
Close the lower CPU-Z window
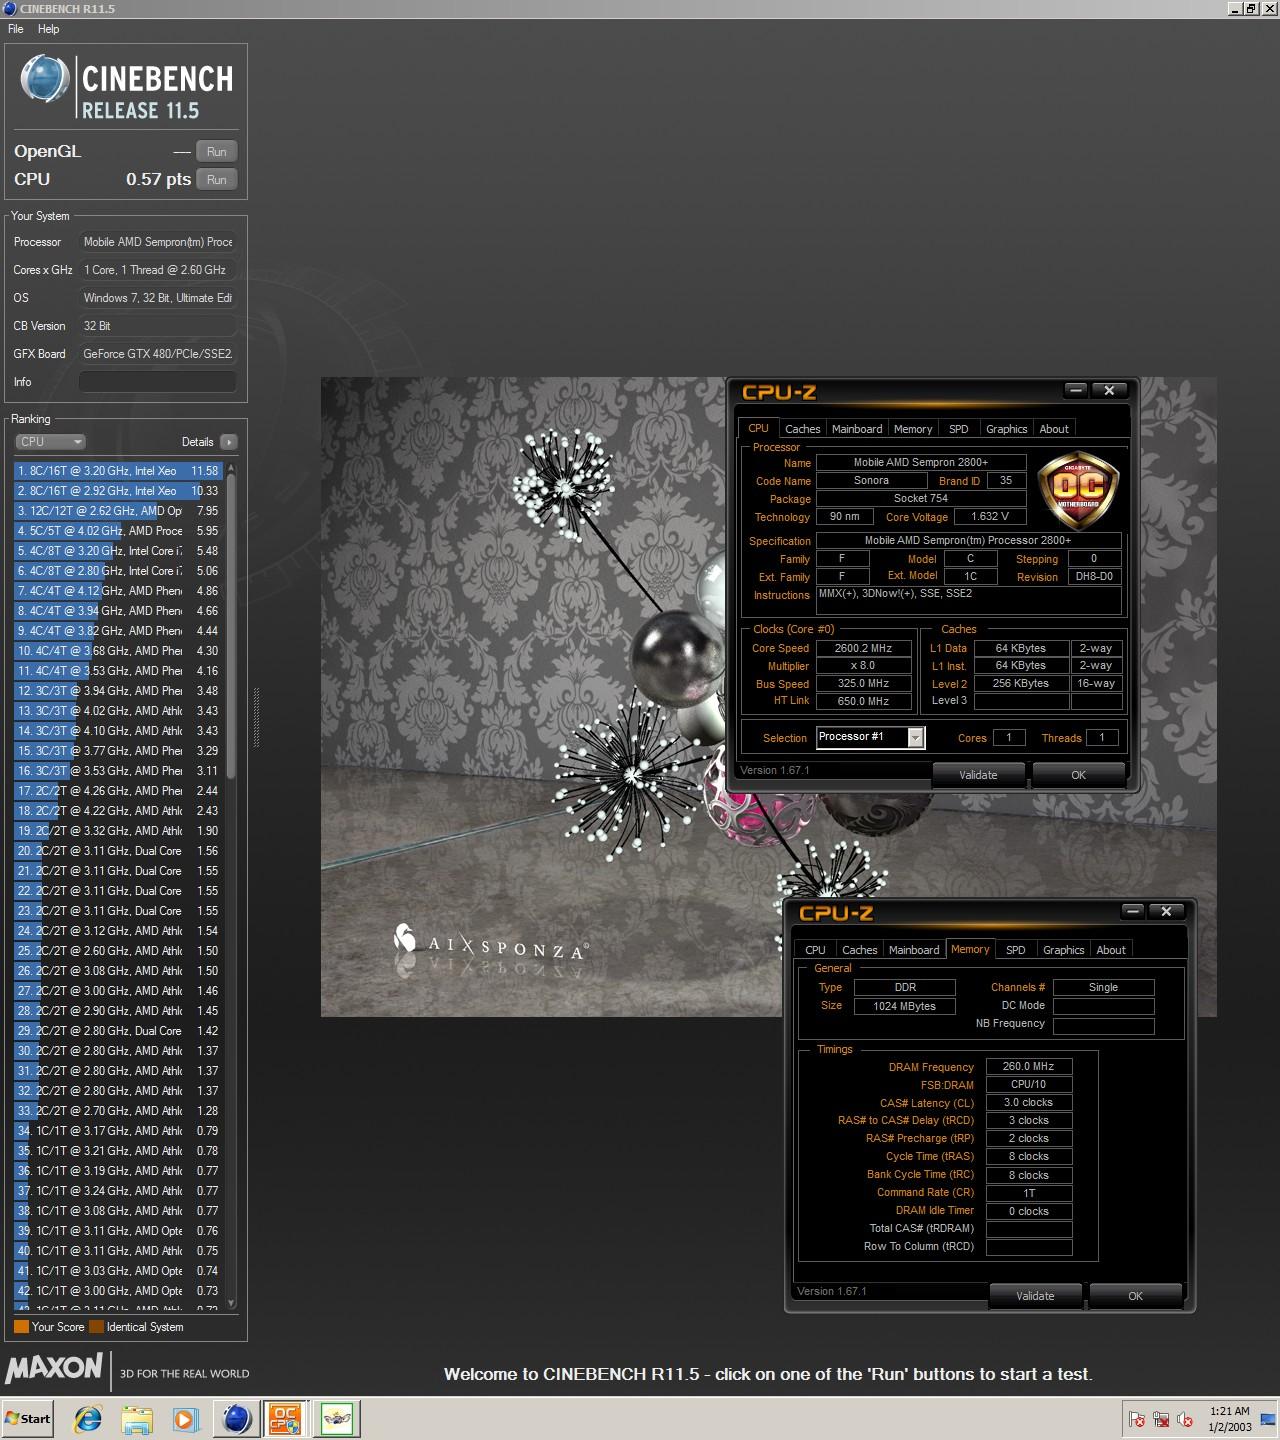(1166, 911)
